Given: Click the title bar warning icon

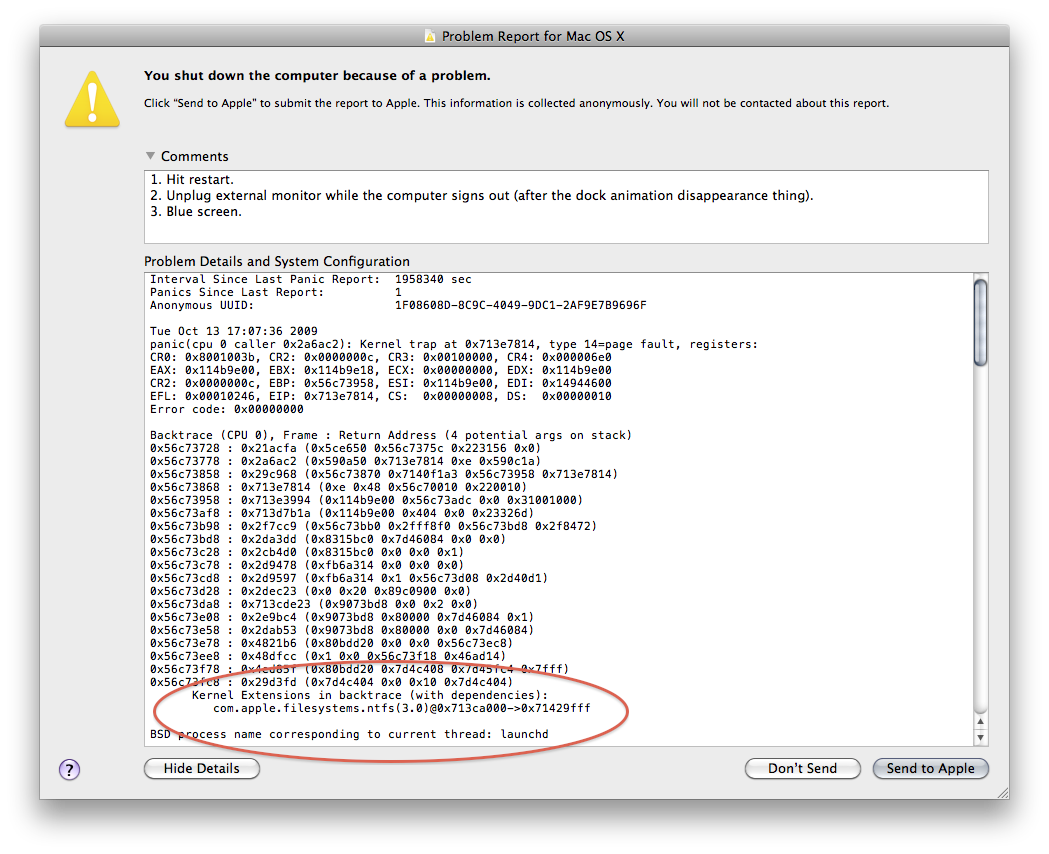Looking at the screenshot, I should point(430,36).
